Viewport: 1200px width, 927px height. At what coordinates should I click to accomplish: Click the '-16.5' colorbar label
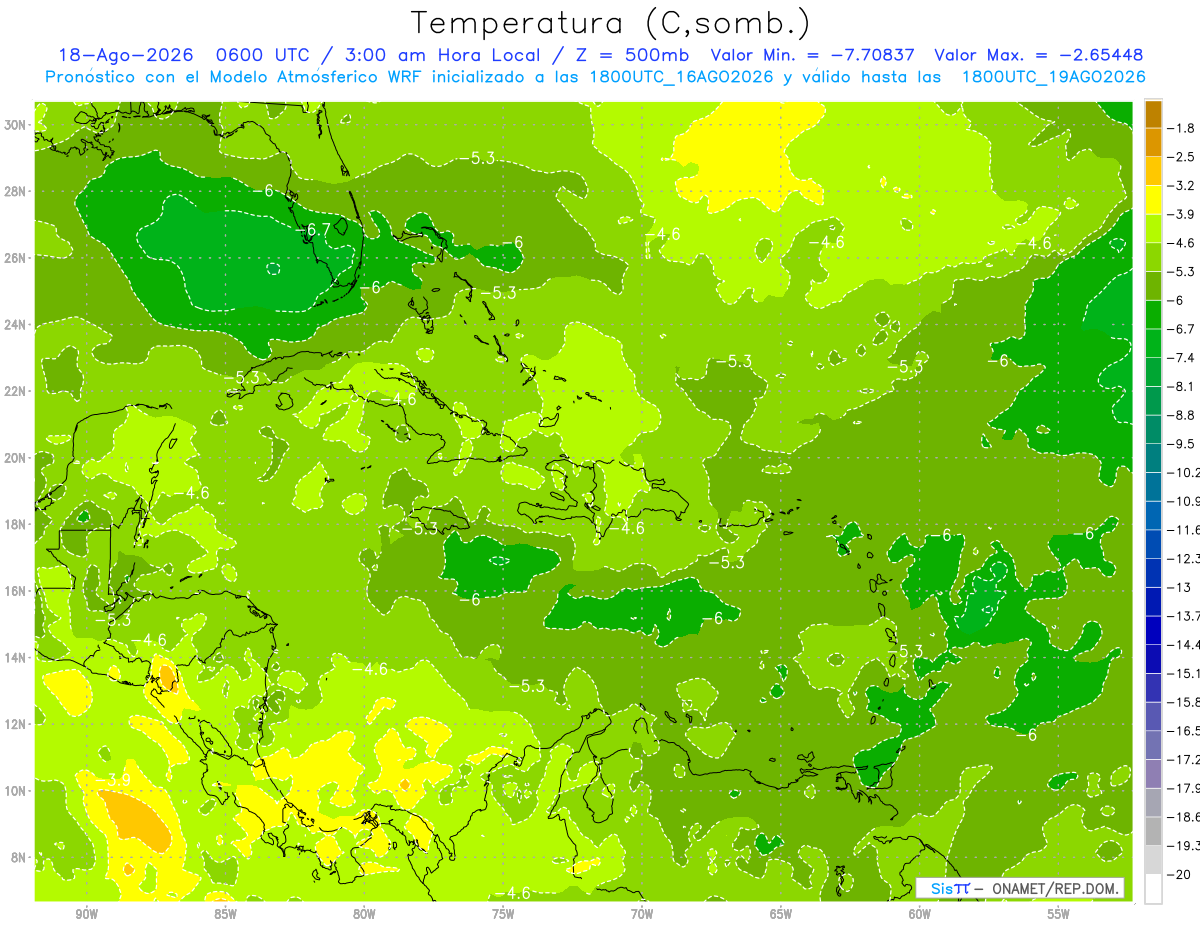(x=1184, y=731)
